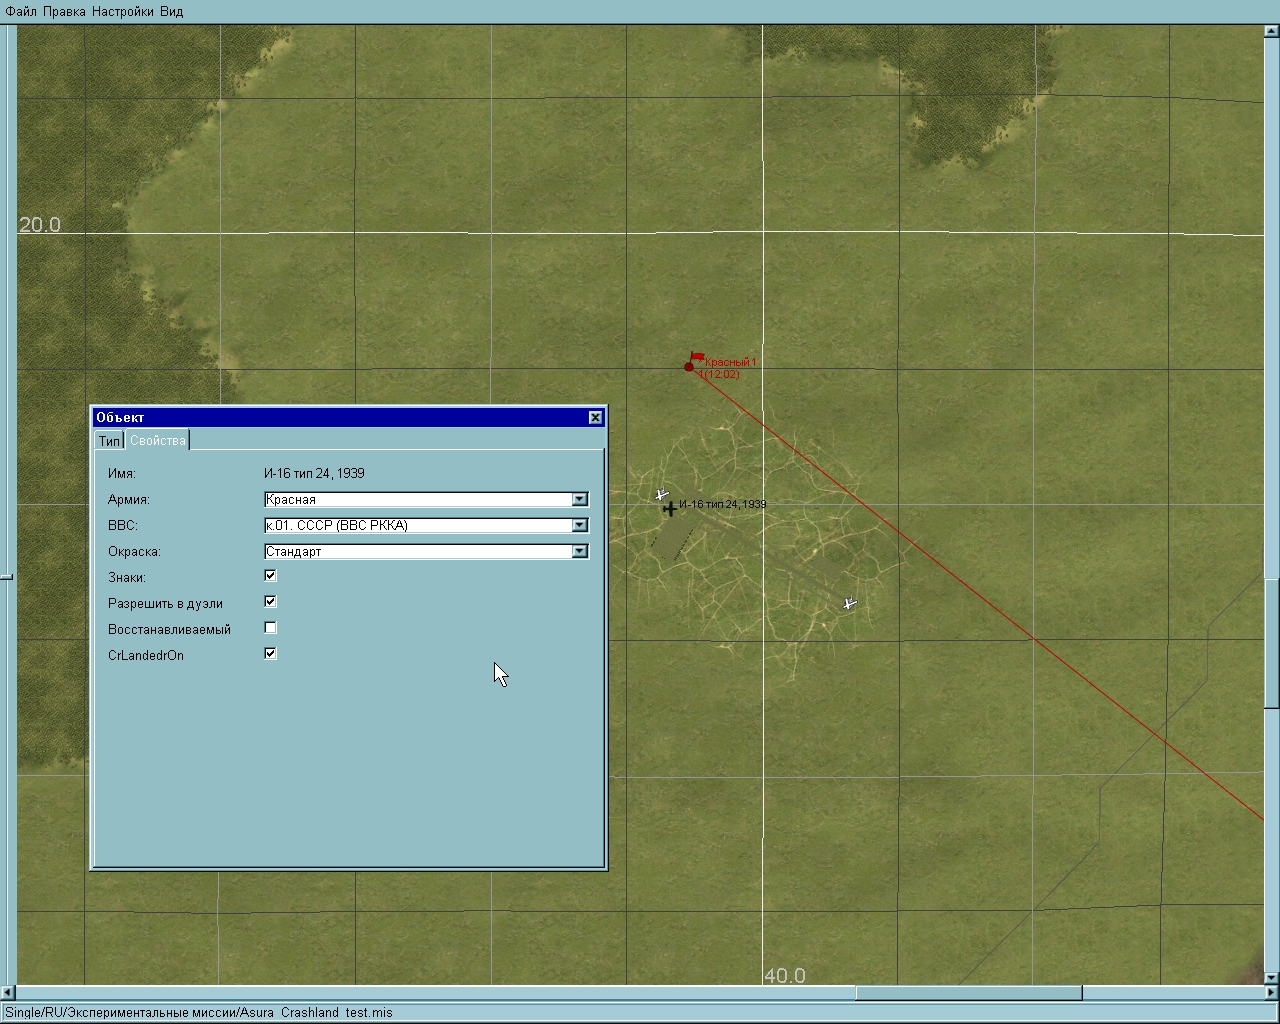This screenshot has height=1024, width=1280.
Task: Select the red flag waypoint Красный 1
Action: click(x=693, y=361)
